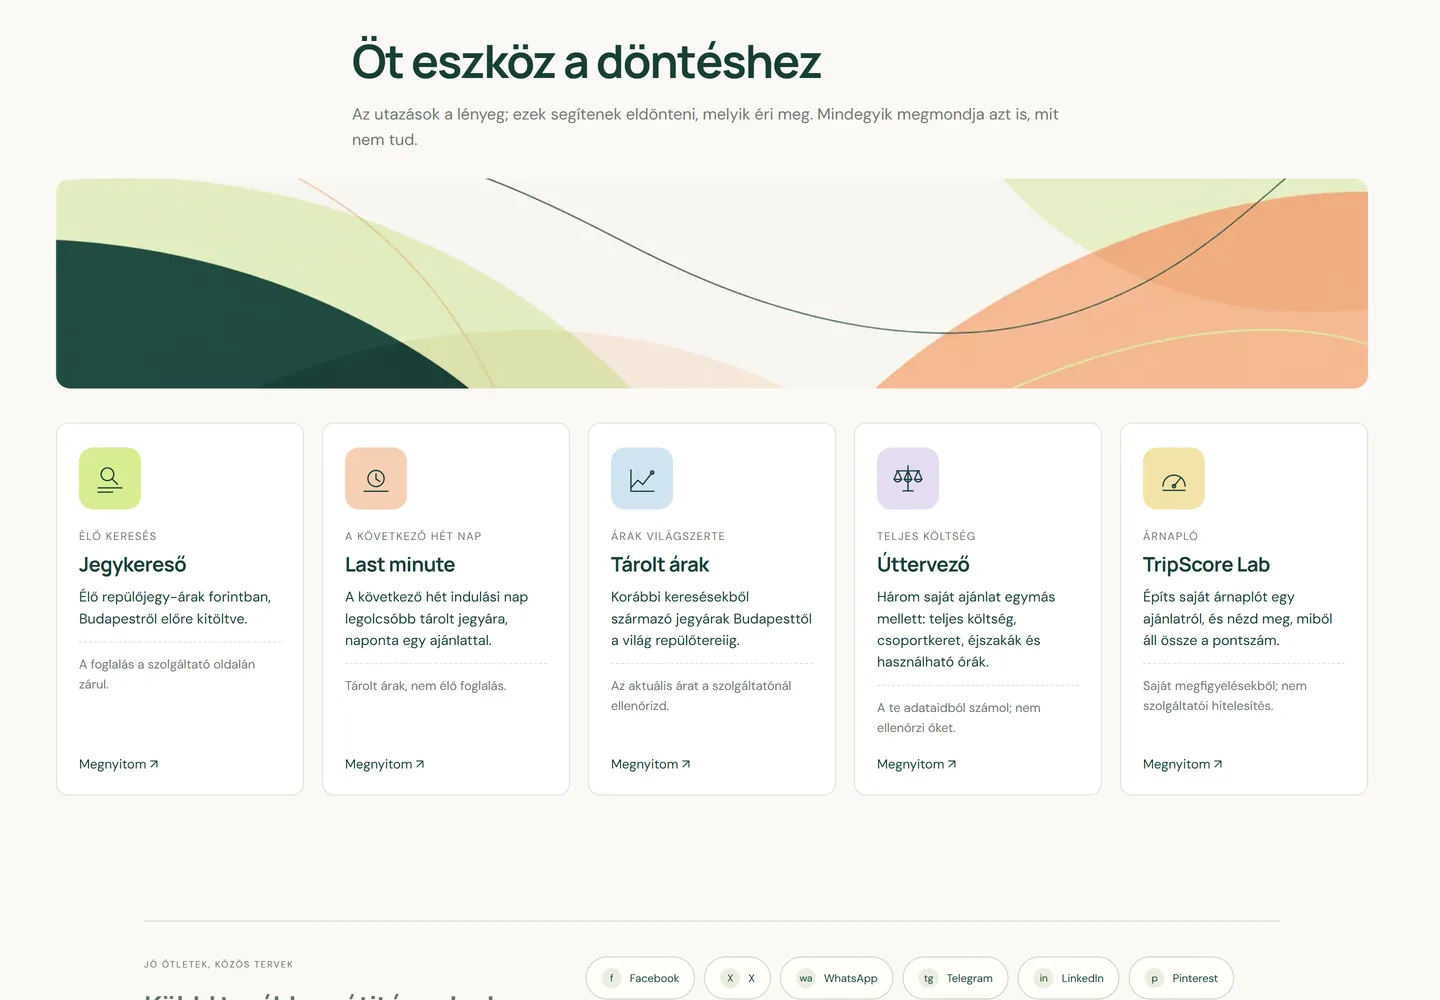Click the 'JÓ ÖTLETEK, KÖZÖS TERVEK' label
Screen dimensions: 1440x1000
[219, 965]
